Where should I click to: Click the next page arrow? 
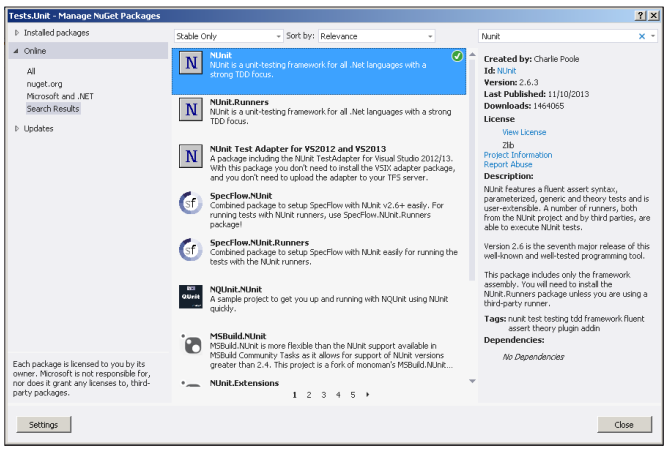367,395
